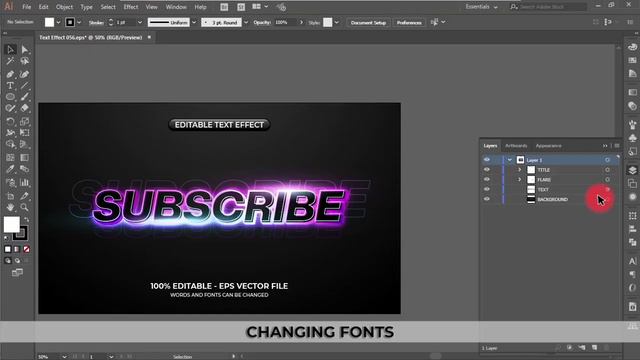Click the large white Fill box in the toolbar
Viewport: 640px width, 360px height.
click(x=11, y=224)
